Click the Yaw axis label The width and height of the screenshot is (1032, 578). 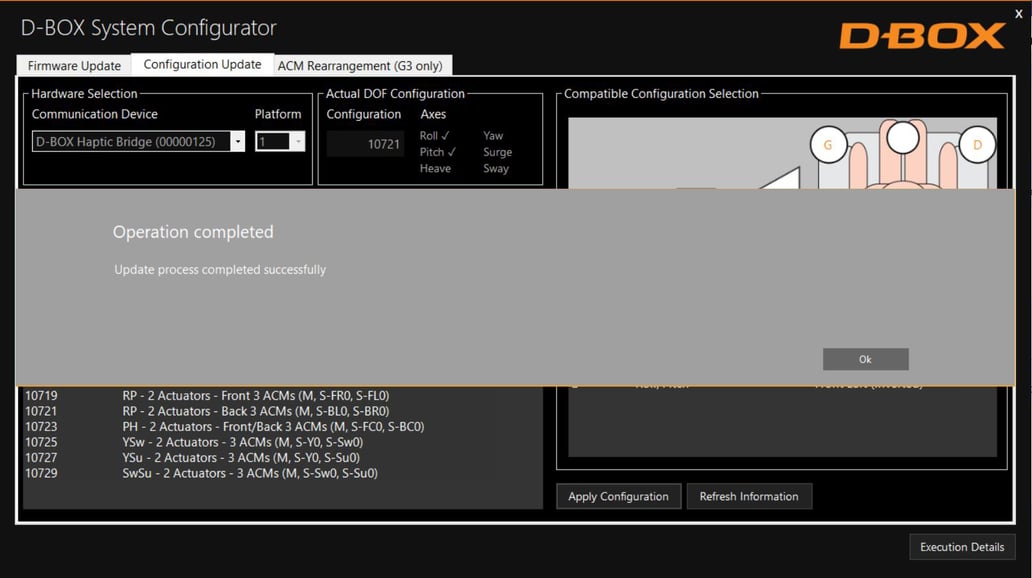(493, 136)
